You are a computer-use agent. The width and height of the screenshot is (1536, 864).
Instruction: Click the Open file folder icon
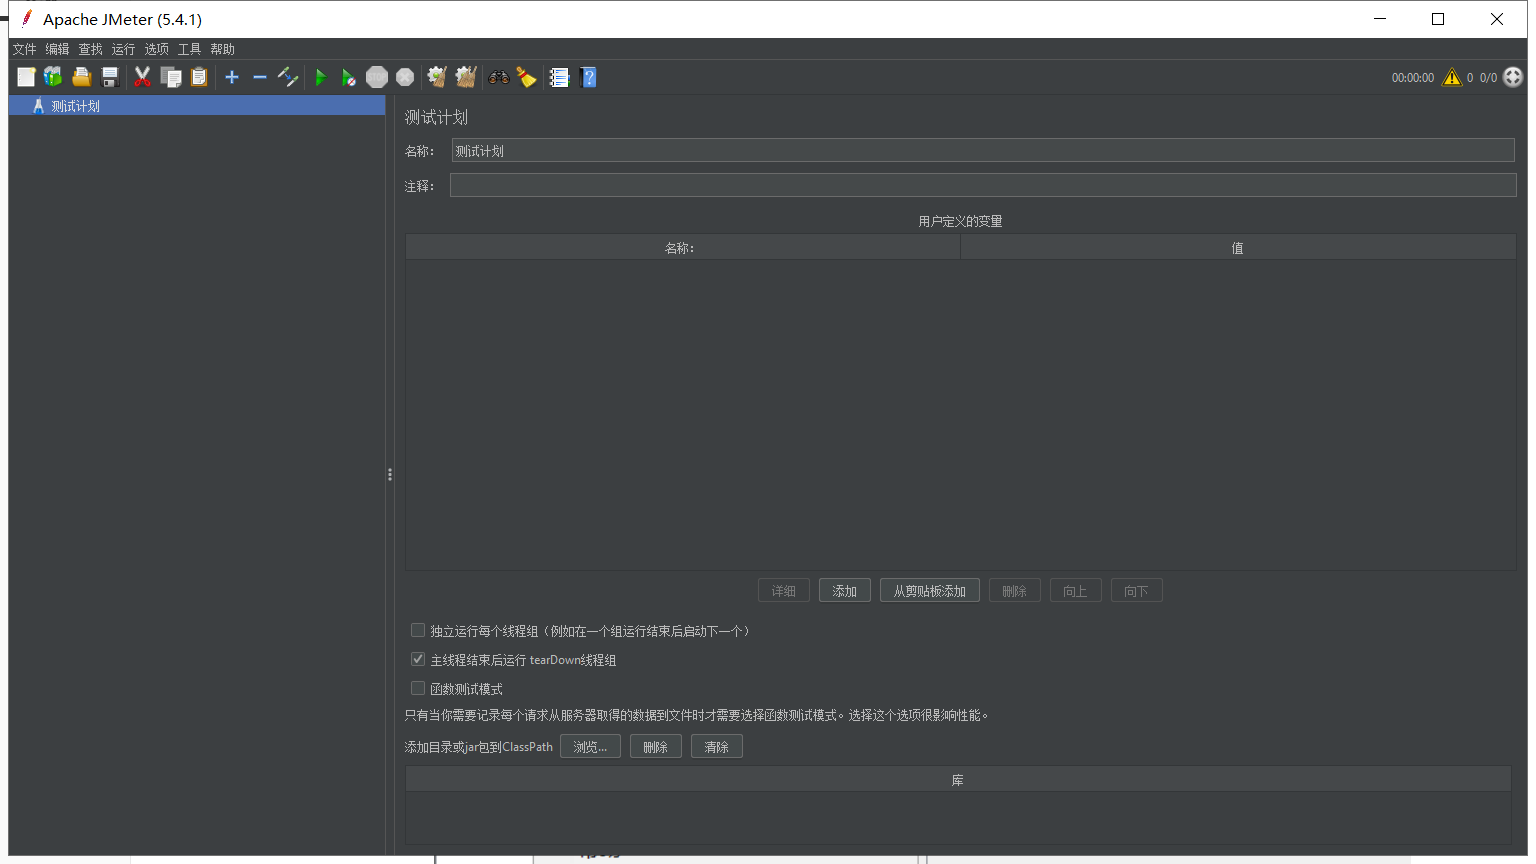tap(82, 77)
